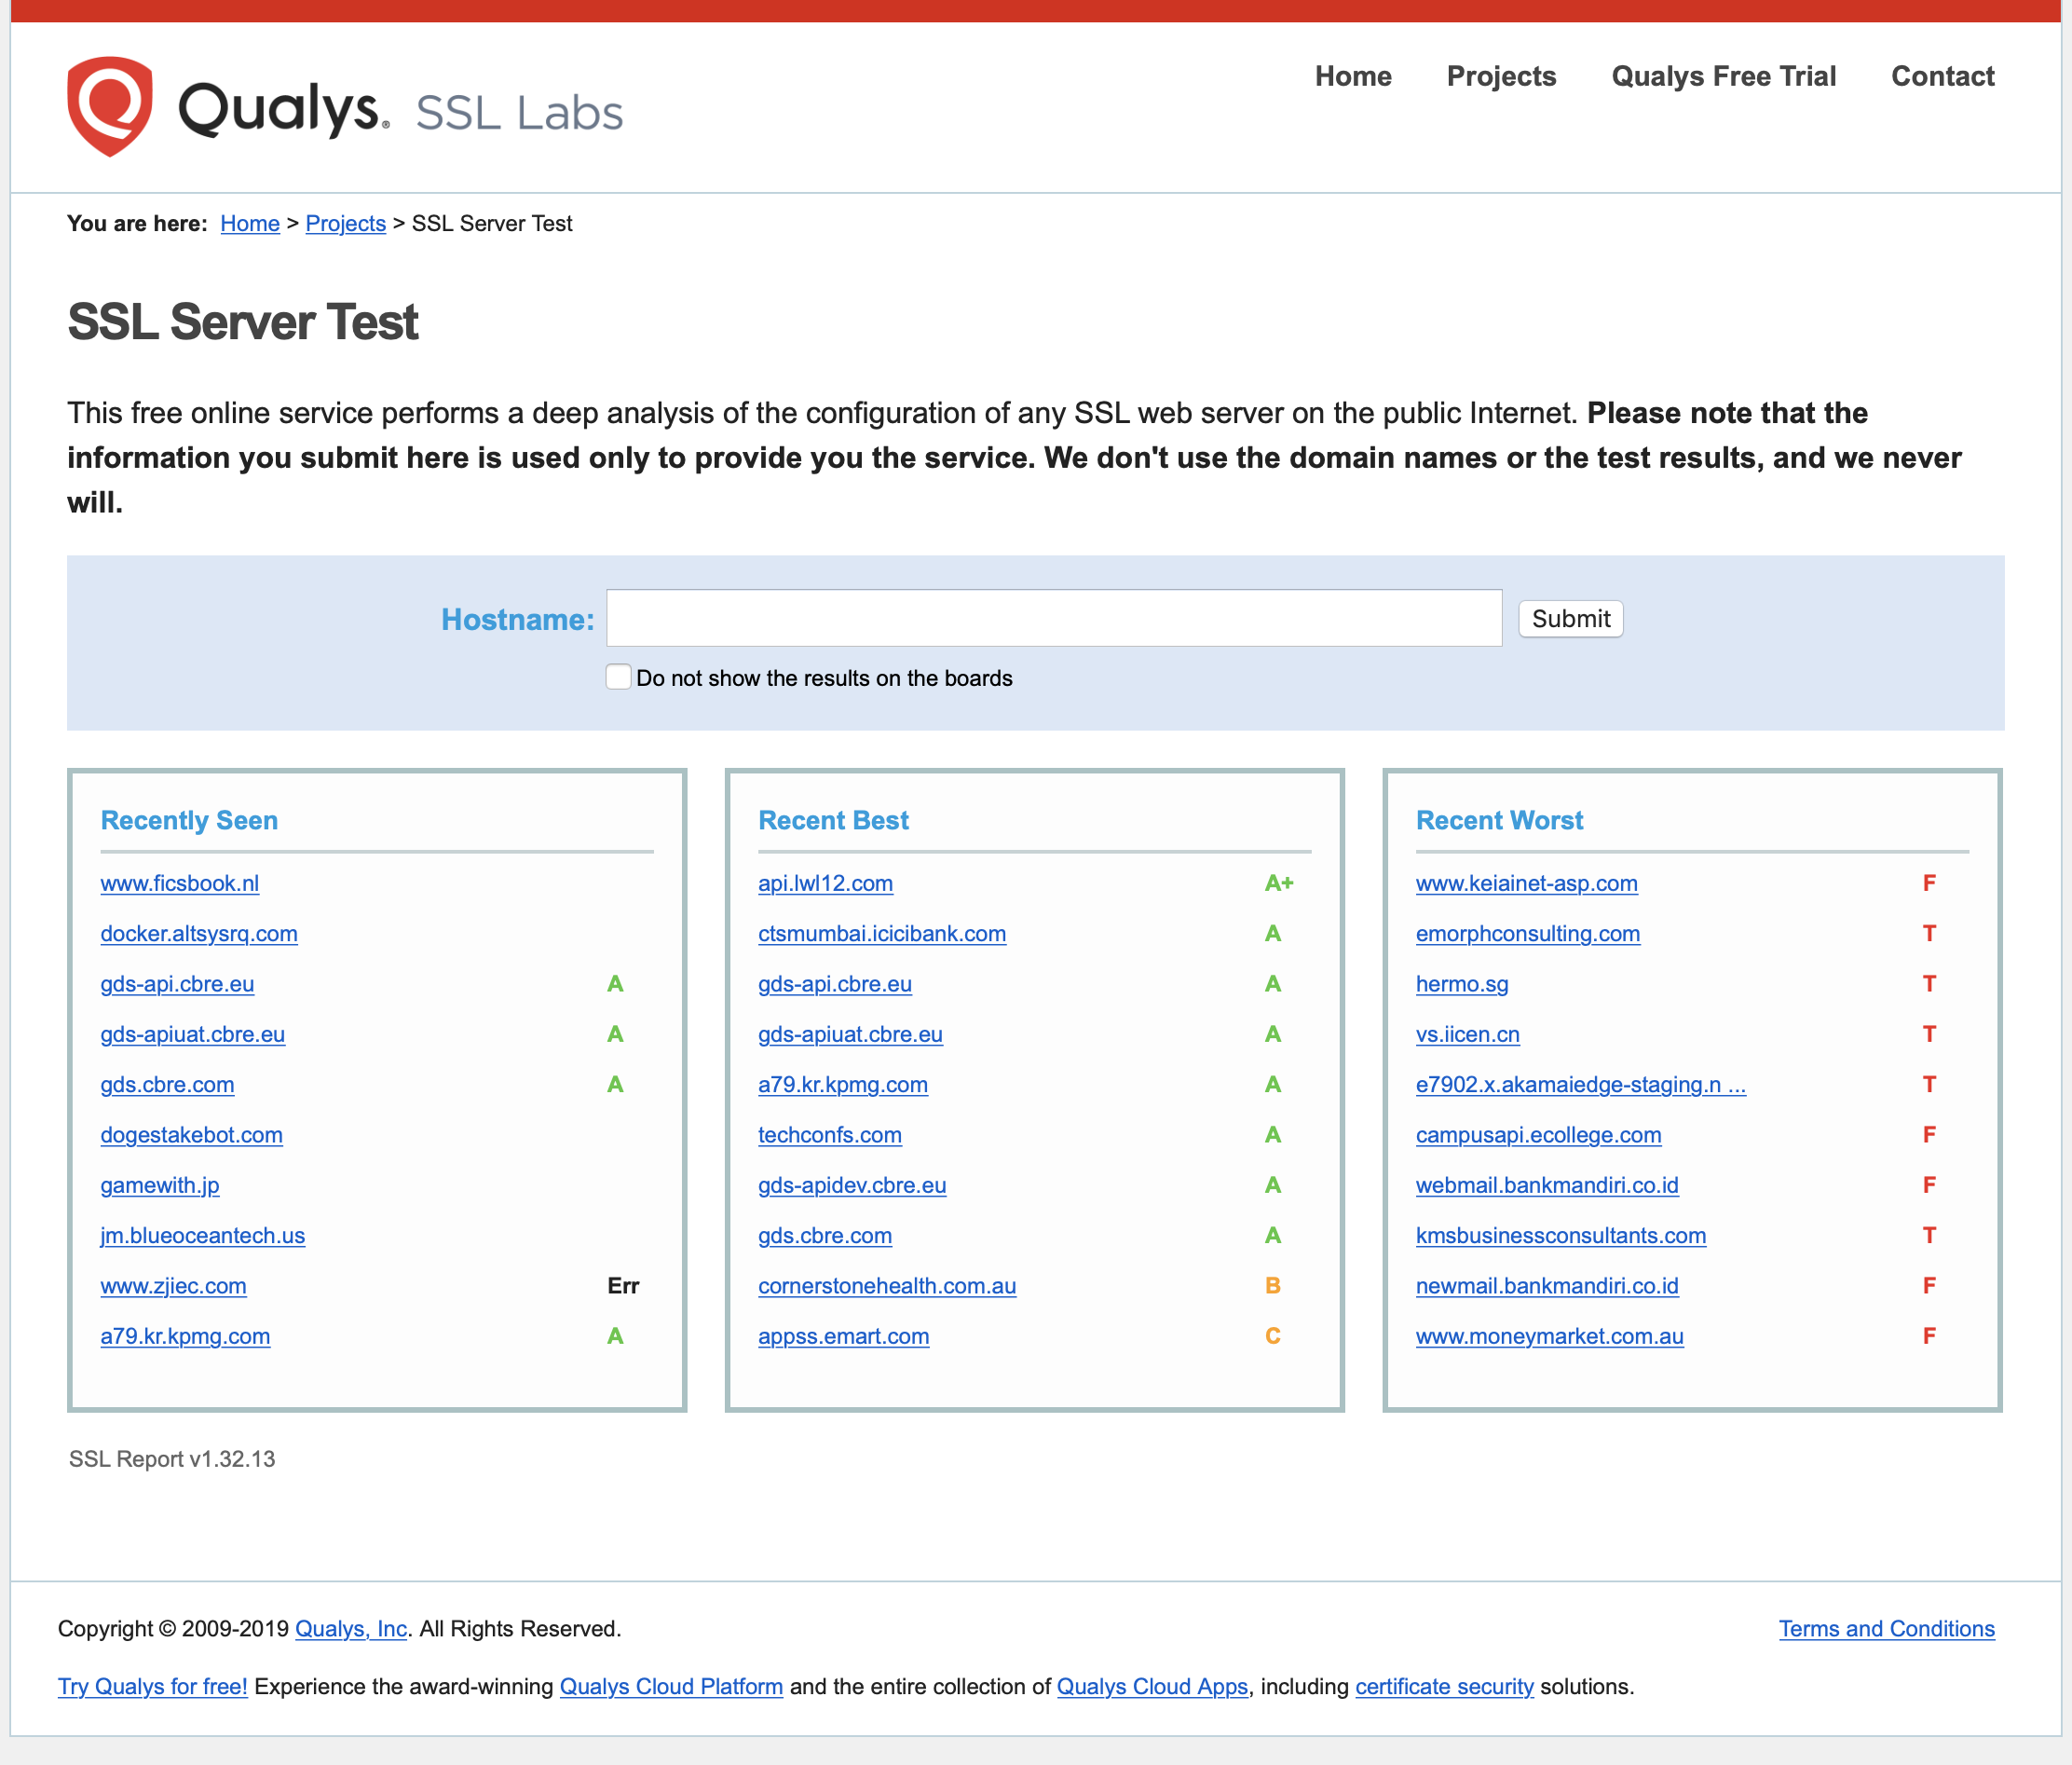Open jm.blueoceantech.us link

click(203, 1235)
